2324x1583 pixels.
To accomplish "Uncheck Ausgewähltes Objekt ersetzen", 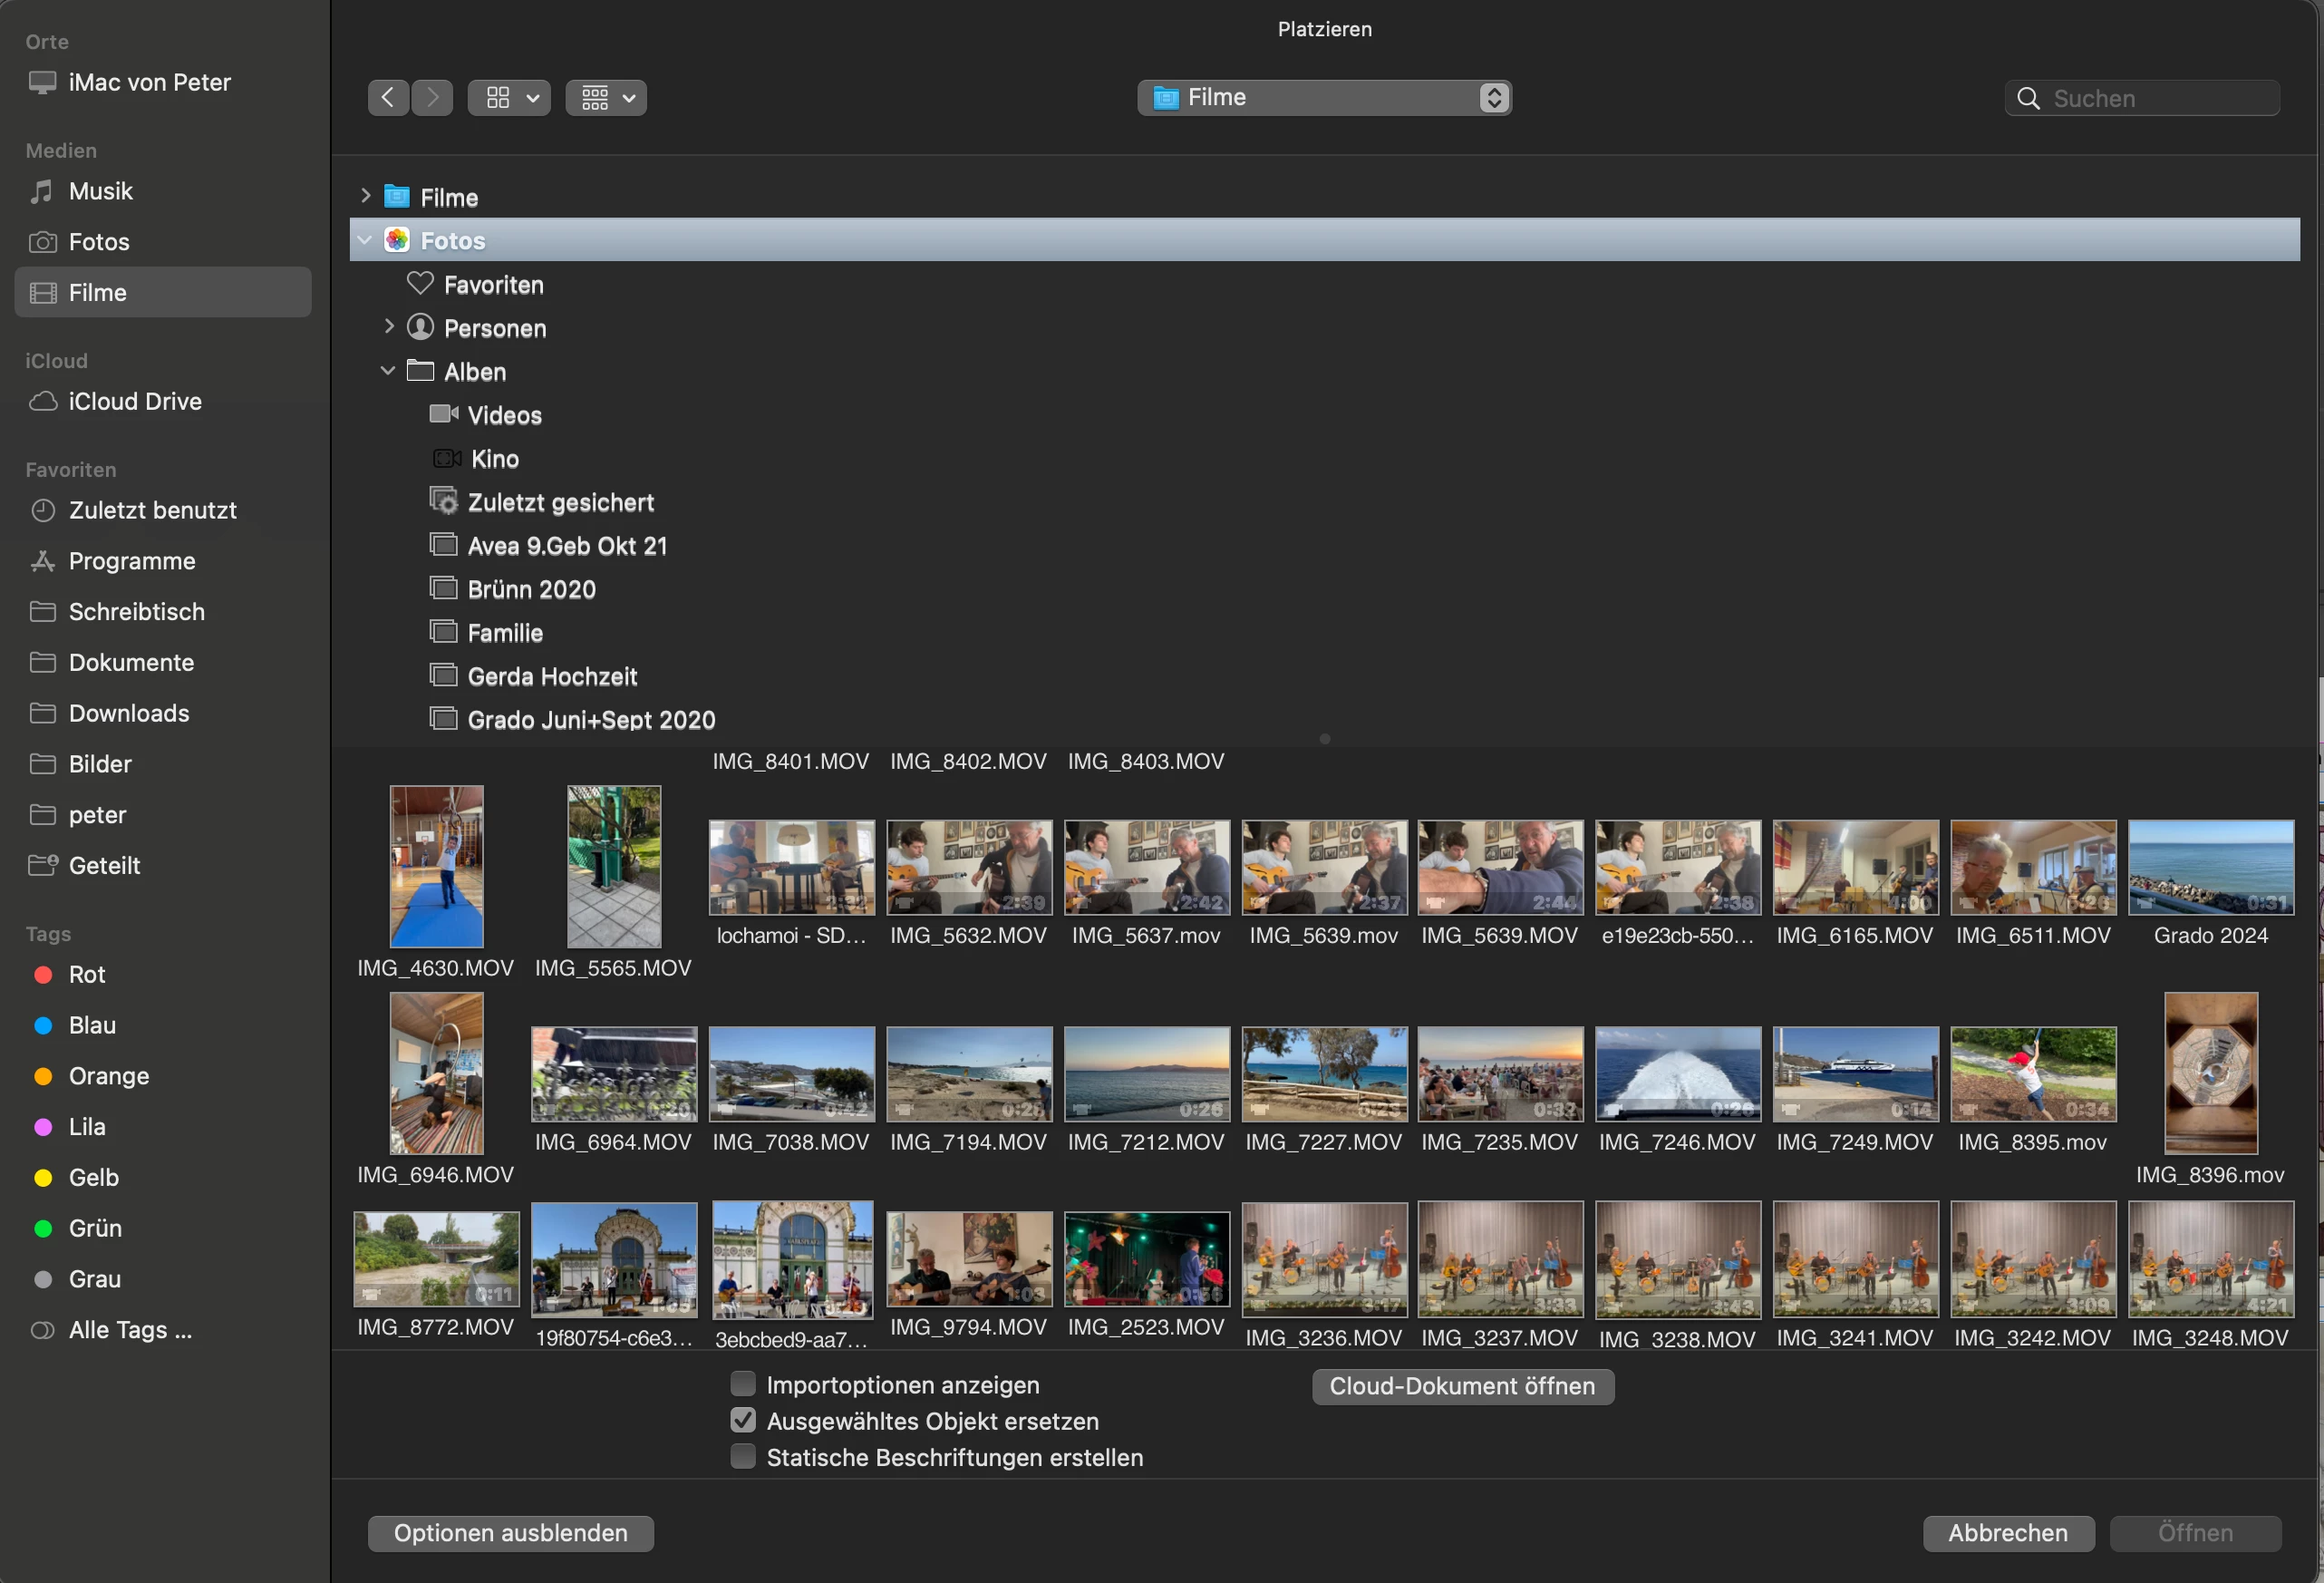I will click(743, 1420).
